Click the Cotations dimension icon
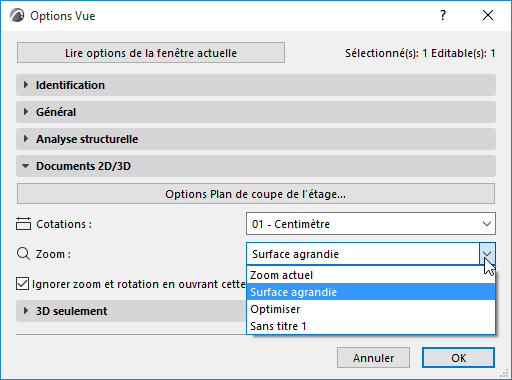Viewport: 512px width, 380px height. (x=23, y=224)
